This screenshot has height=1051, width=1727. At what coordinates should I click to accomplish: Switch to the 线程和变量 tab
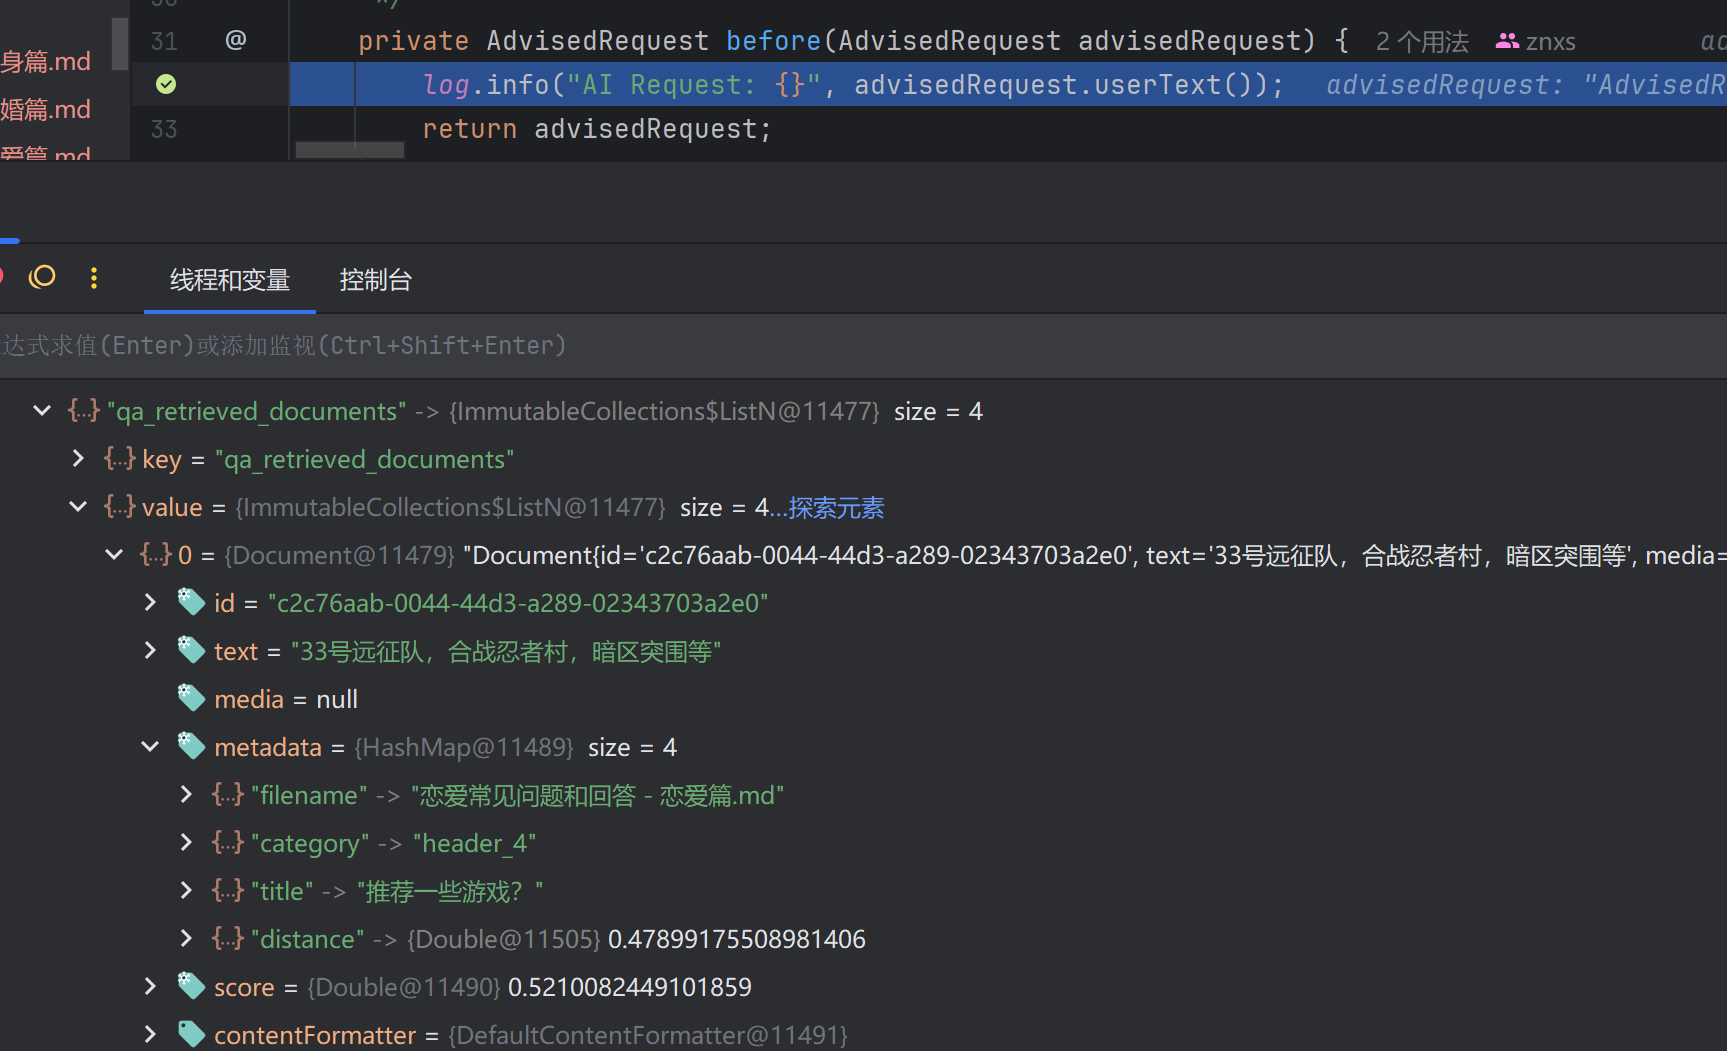pos(230,280)
